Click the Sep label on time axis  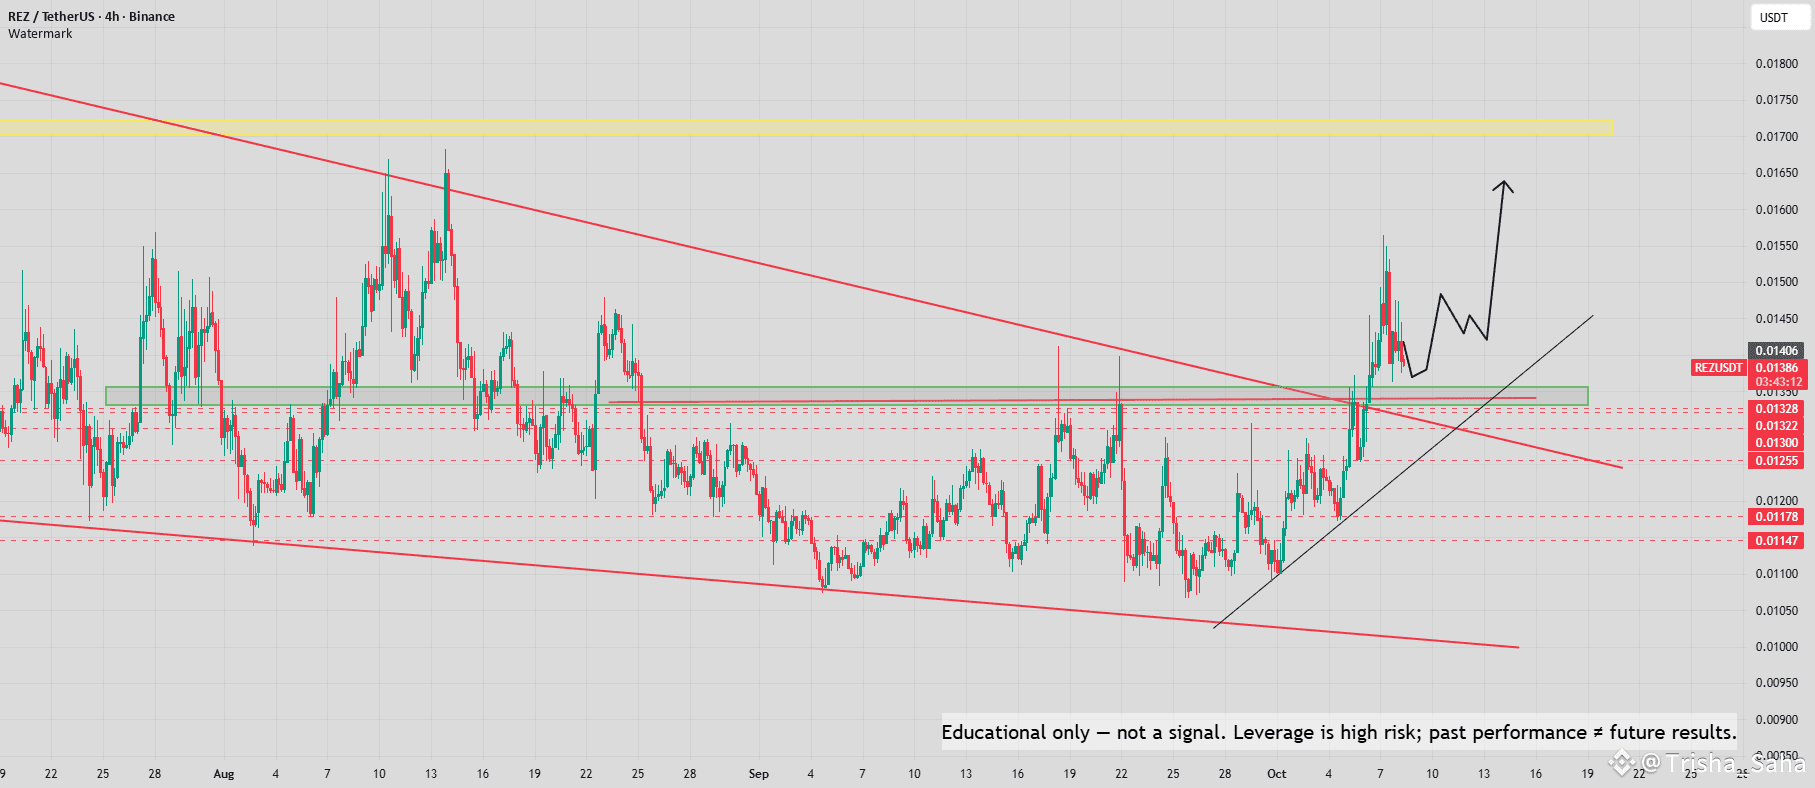(x=759, y=774)
